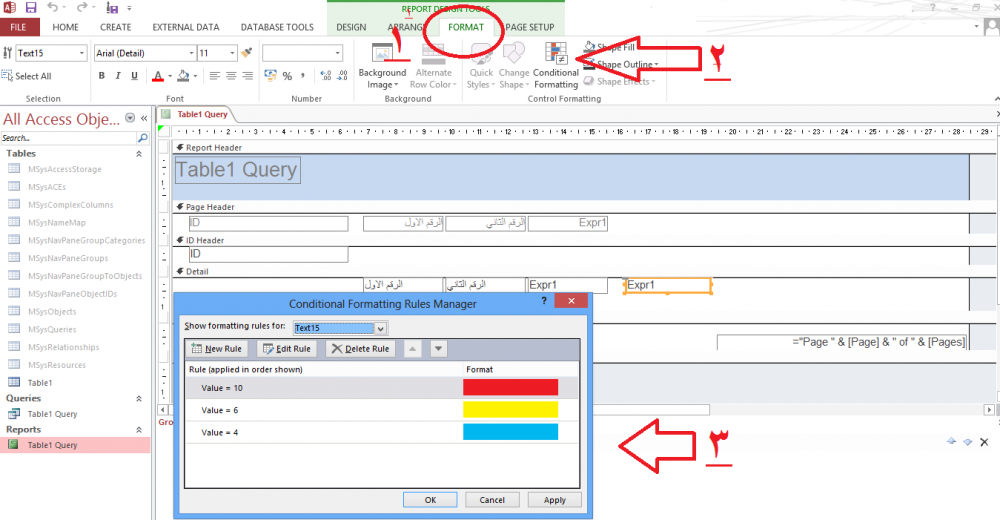Open the font name Arial dropdown
Image resolution: width=1000 pixels, height=520 pixels.
[191, 53]
